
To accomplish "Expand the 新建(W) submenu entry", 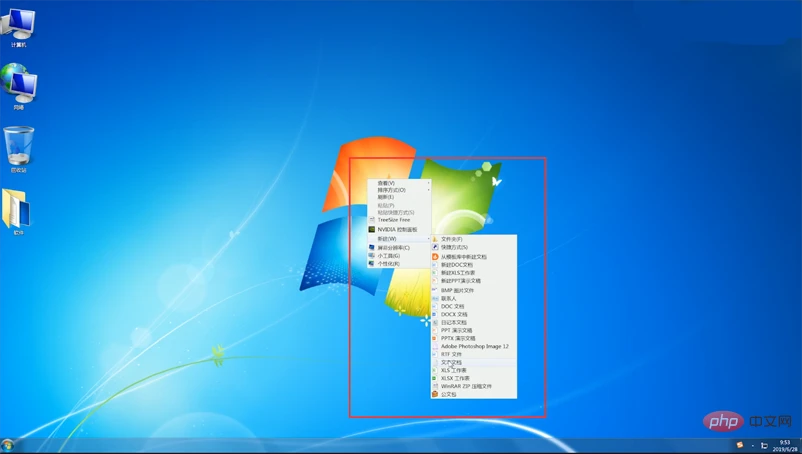I will pyautogui.click(x=399, y=239).
